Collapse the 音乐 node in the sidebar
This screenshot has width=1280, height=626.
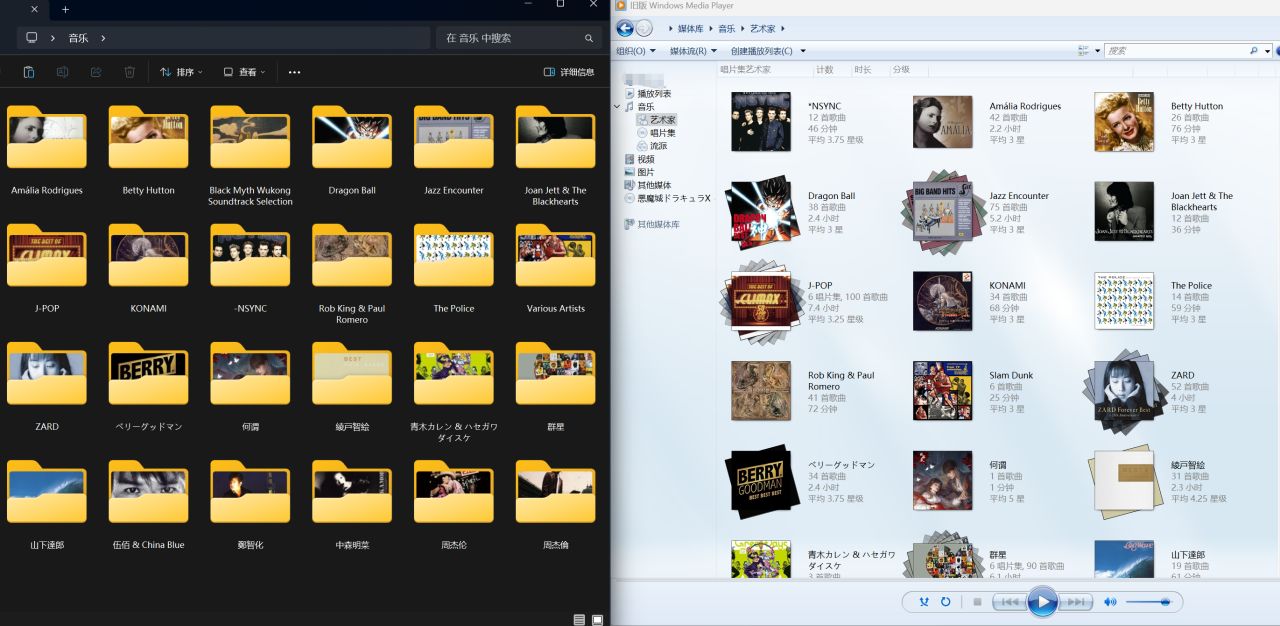click(617, 107)
